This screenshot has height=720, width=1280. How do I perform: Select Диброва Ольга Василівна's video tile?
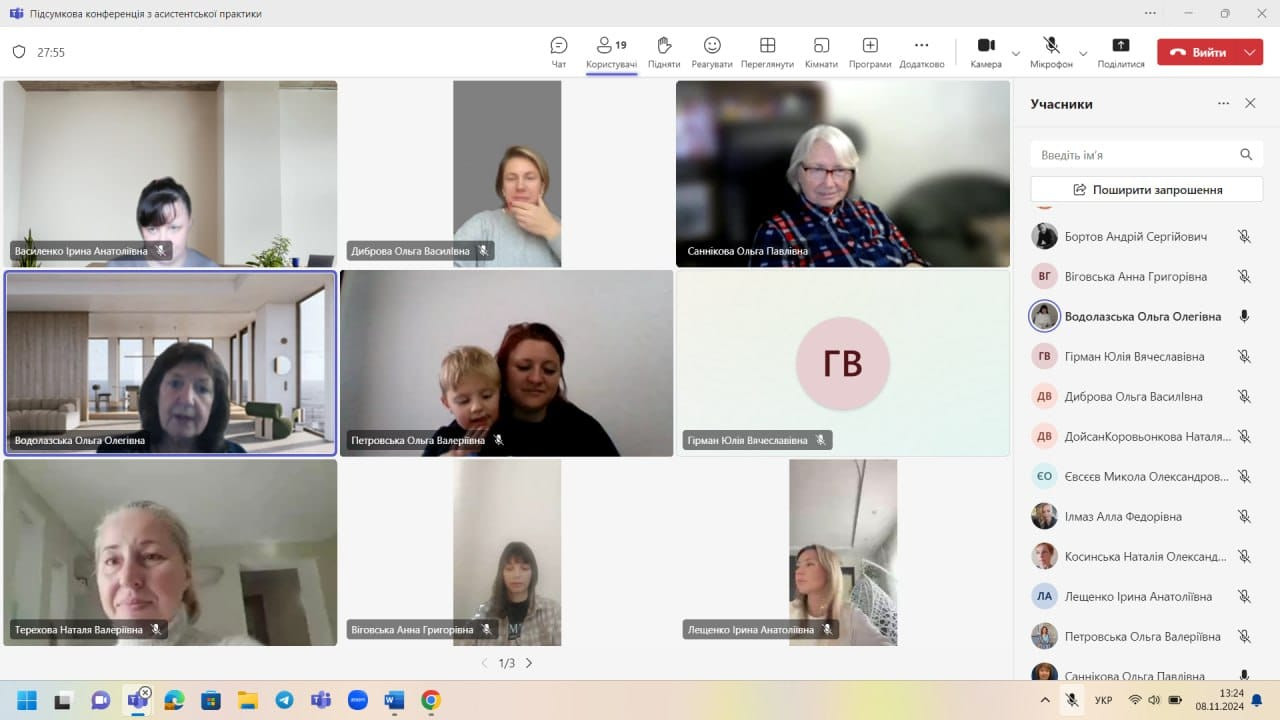507,174
